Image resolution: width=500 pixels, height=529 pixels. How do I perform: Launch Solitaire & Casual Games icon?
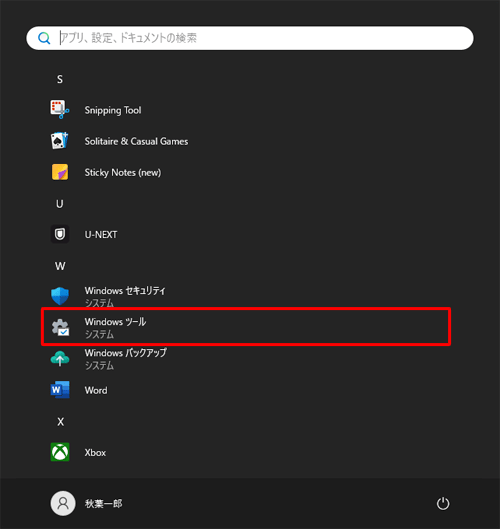click(60, 141)
